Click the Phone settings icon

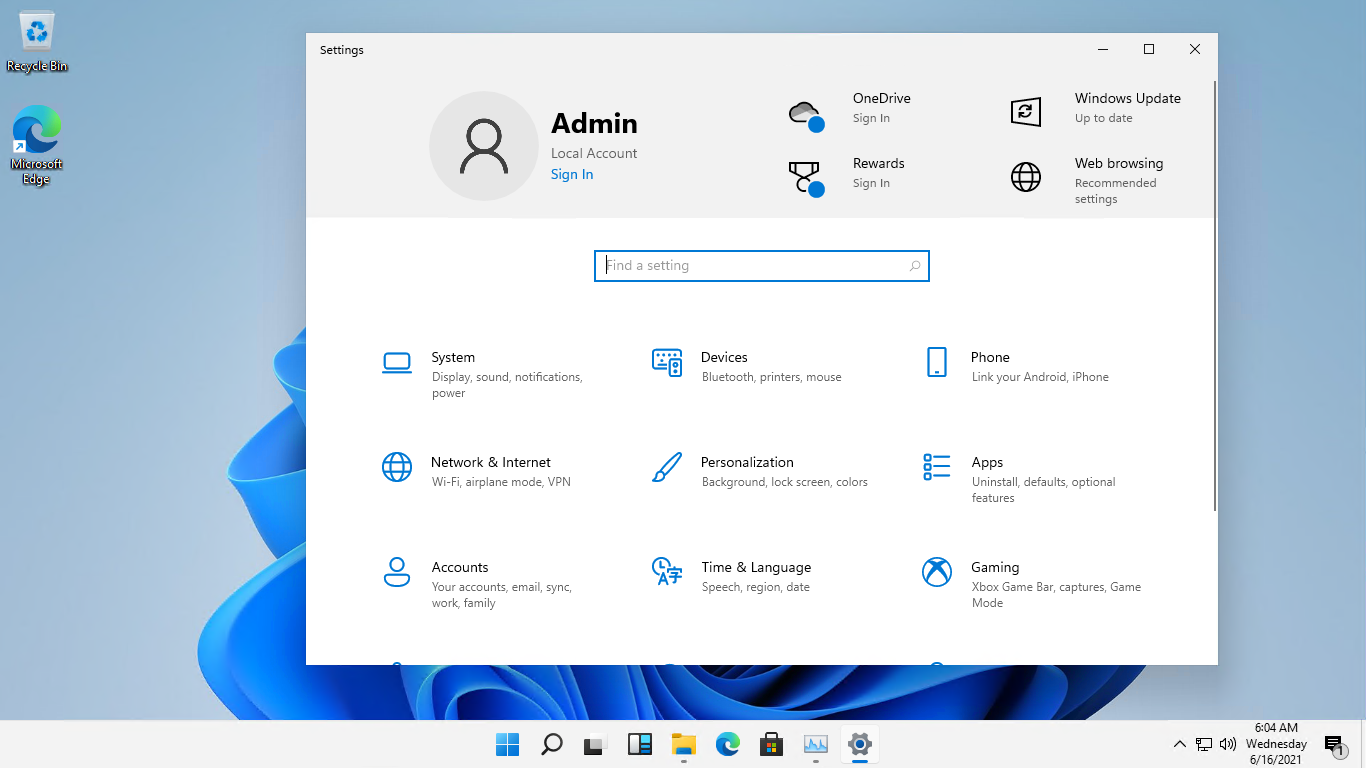tap(937, 363)
